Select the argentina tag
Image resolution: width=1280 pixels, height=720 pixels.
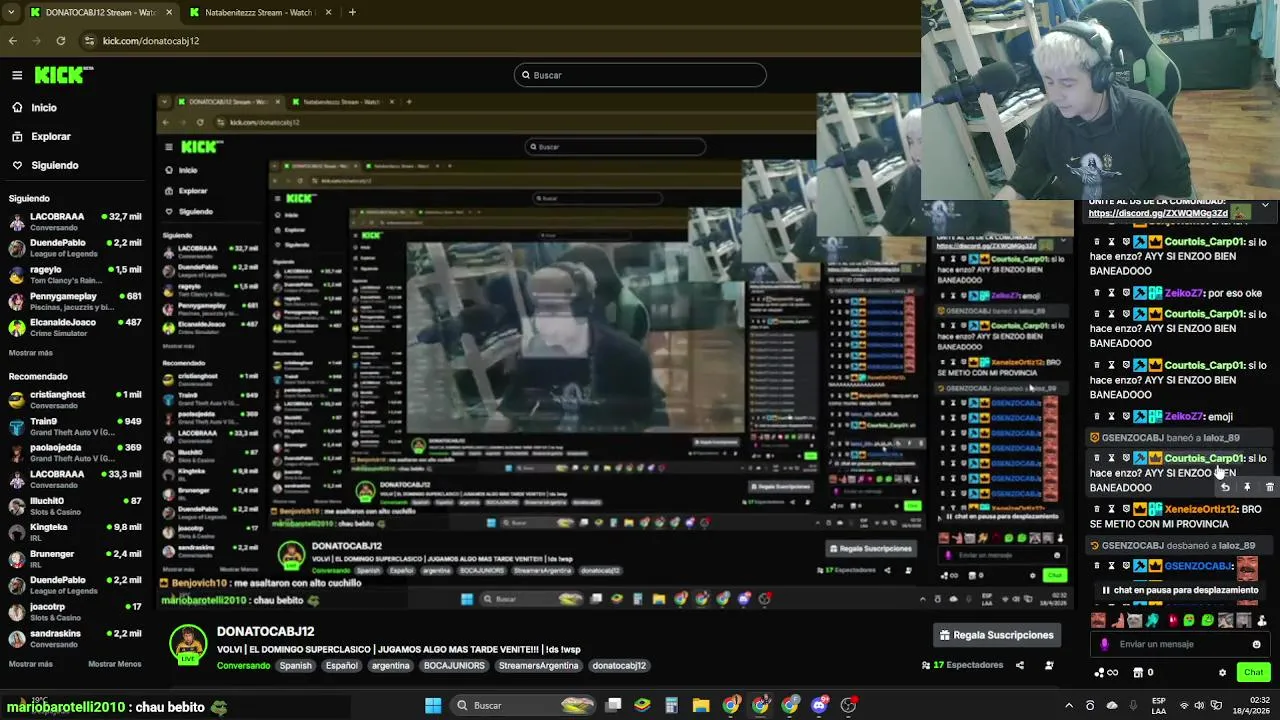click(390, 665)
